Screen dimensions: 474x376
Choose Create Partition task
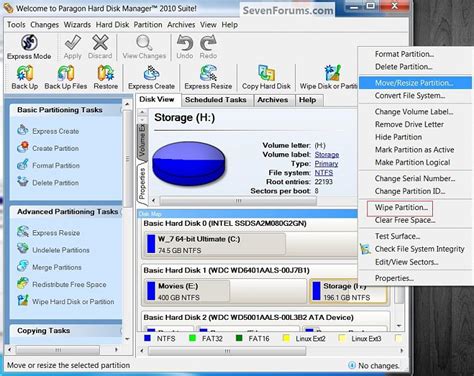click(48, 148)
